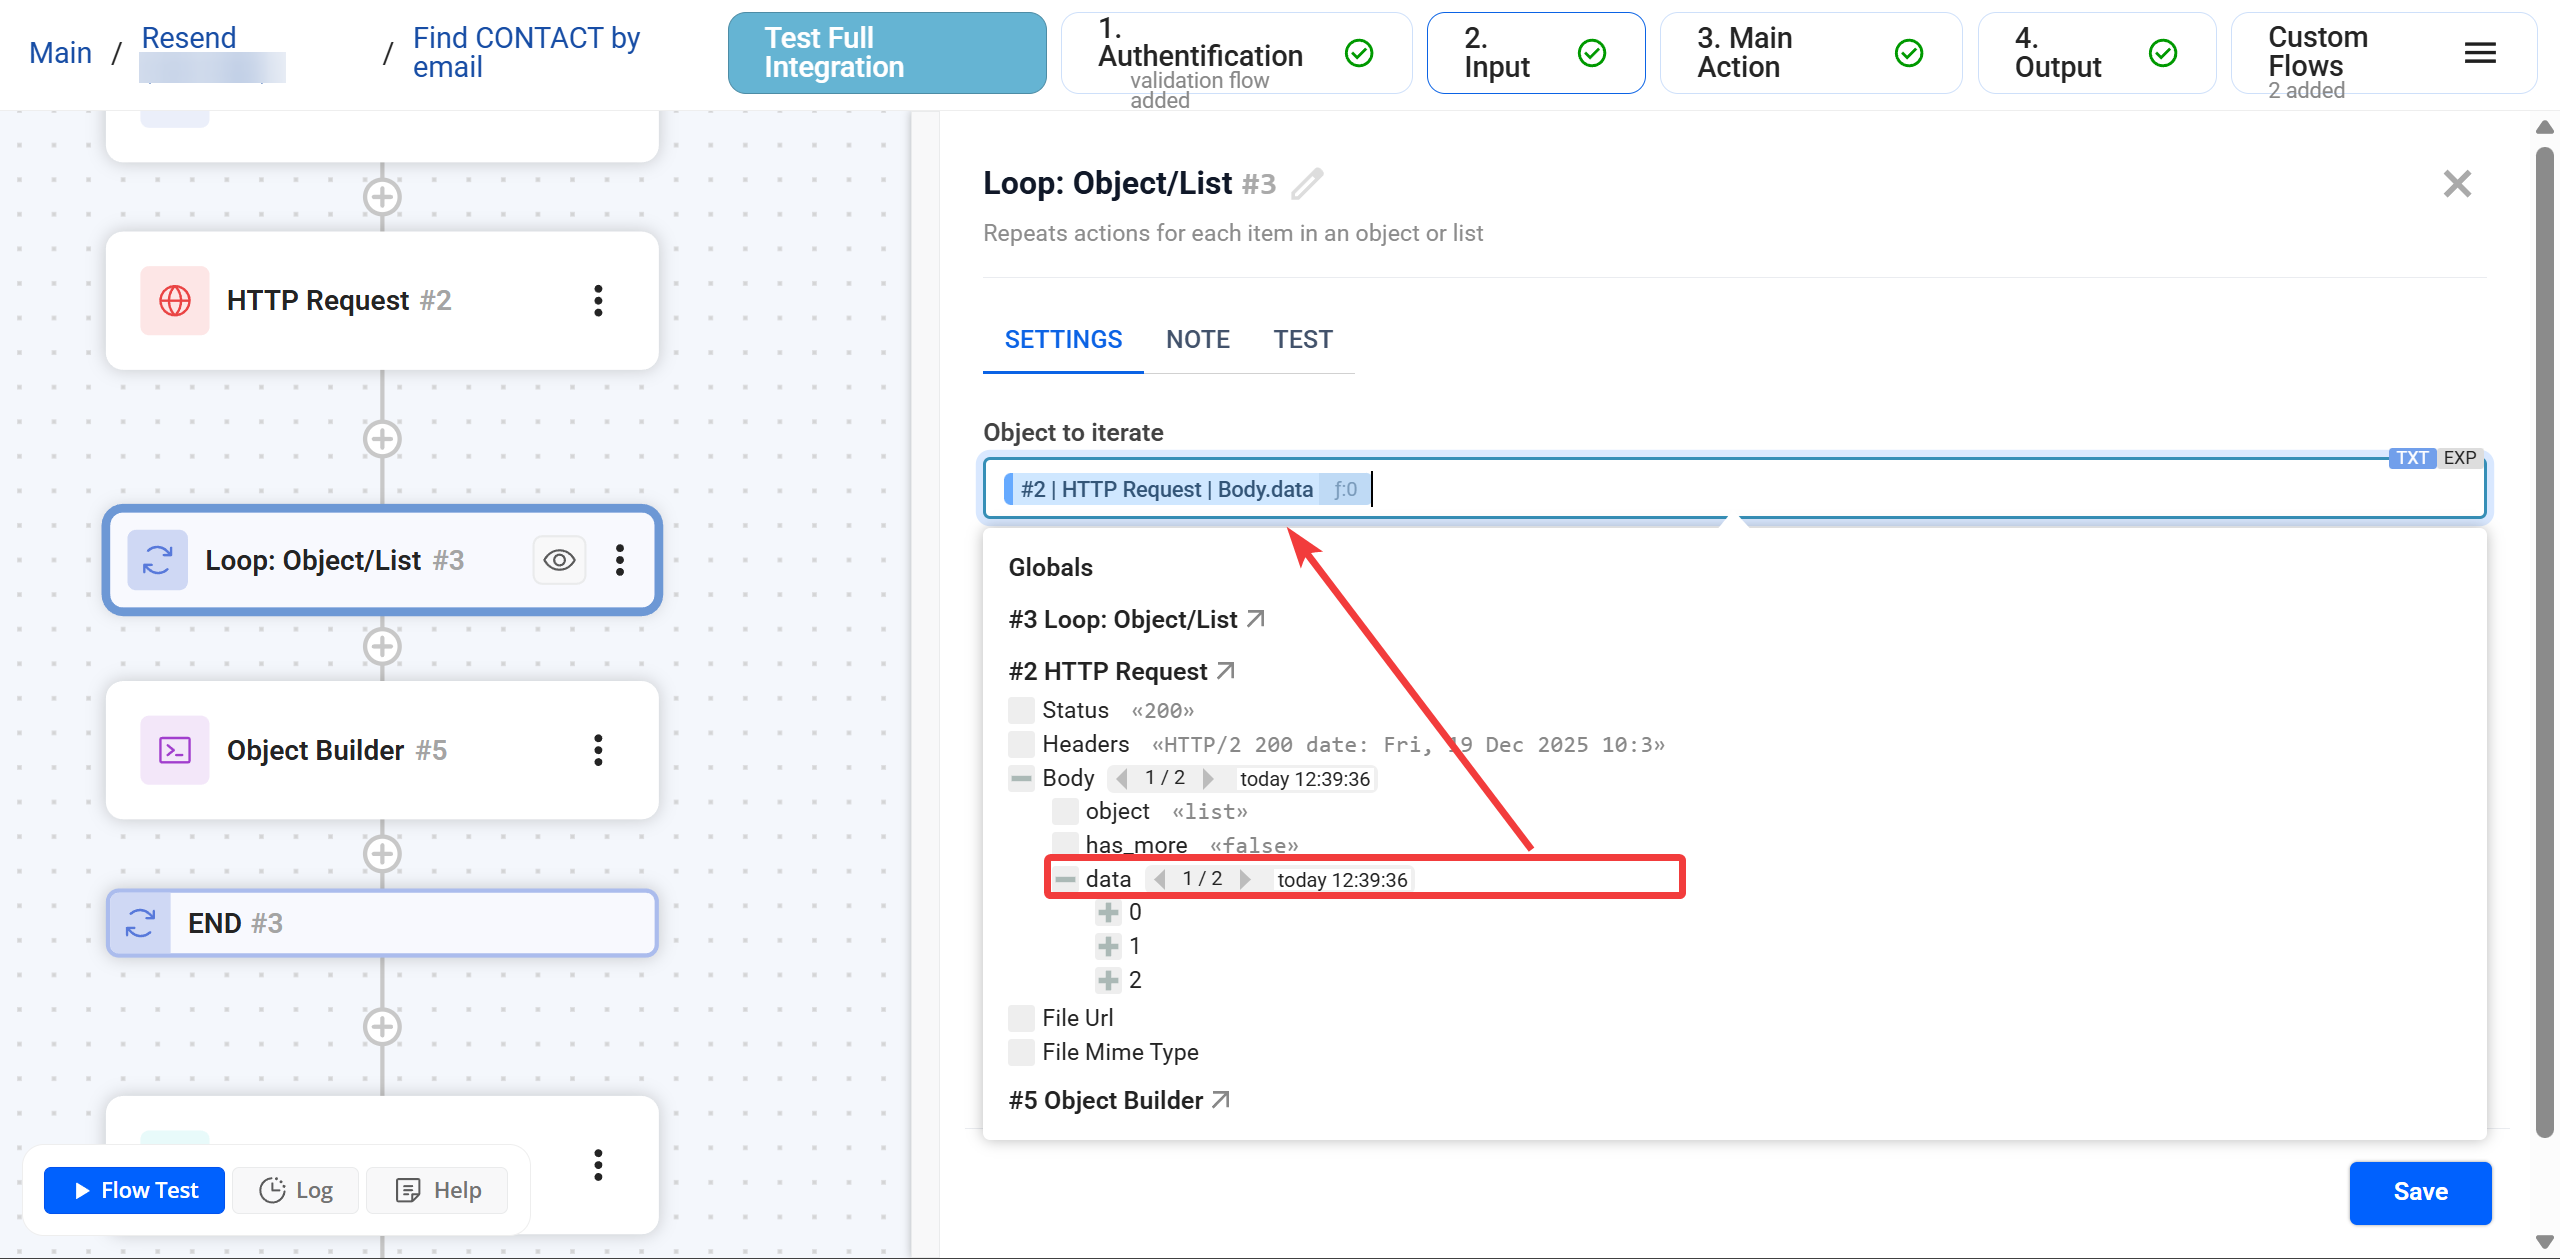
Task: Switch to the TEST tab
Action: (x=1302, y=339)
